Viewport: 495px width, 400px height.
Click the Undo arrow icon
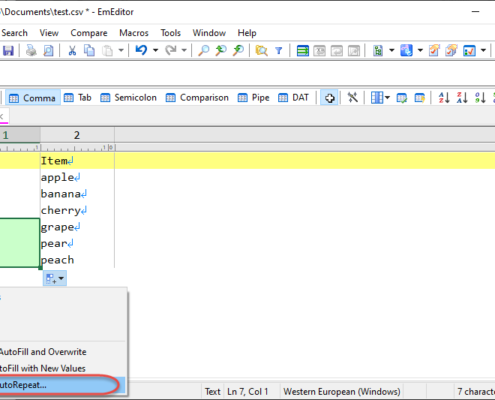pyautogui.click(x=141, y=51)
